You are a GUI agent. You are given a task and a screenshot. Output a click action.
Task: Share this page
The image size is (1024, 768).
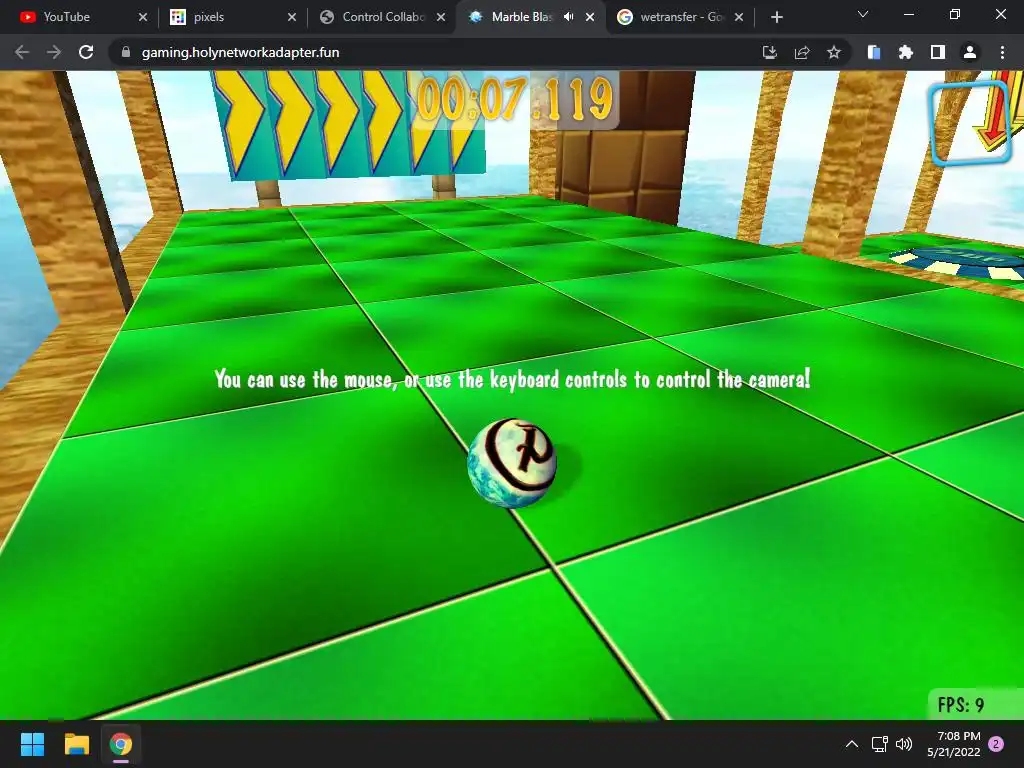click(802, 52)
